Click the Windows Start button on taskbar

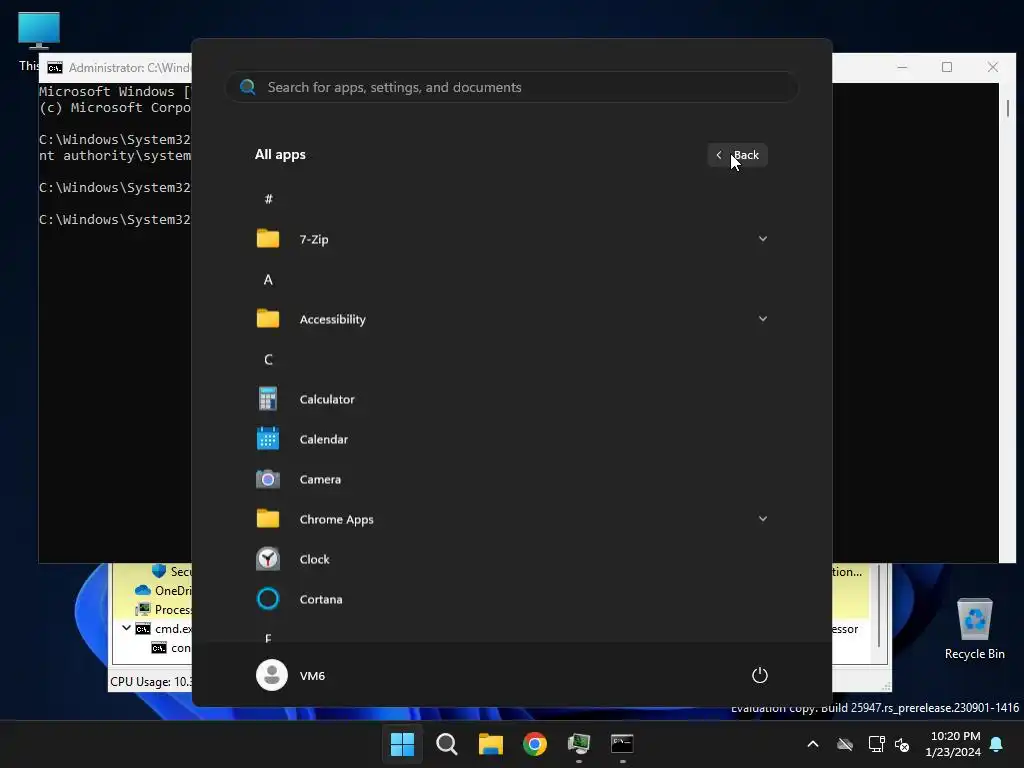pos(402,744)
